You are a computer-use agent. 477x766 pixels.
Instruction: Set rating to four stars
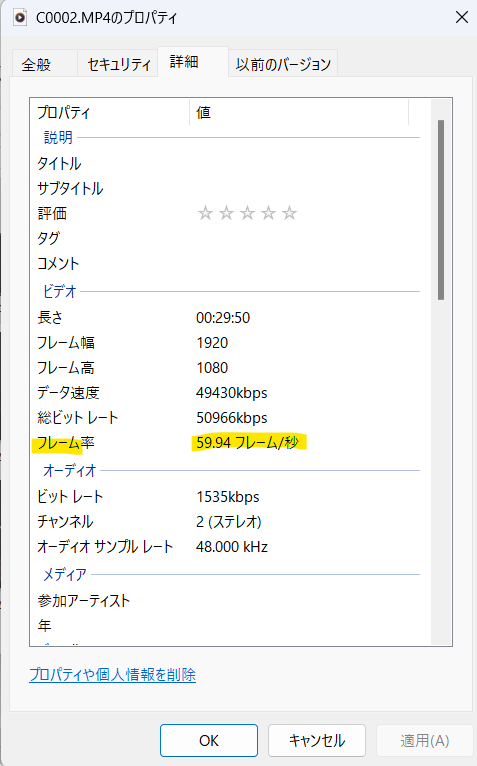268,213
